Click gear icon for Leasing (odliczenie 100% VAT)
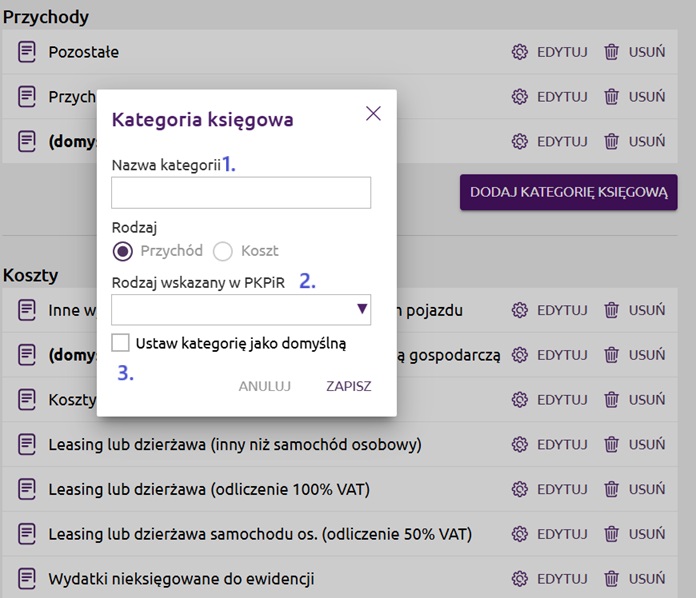 tap(519, 489)
